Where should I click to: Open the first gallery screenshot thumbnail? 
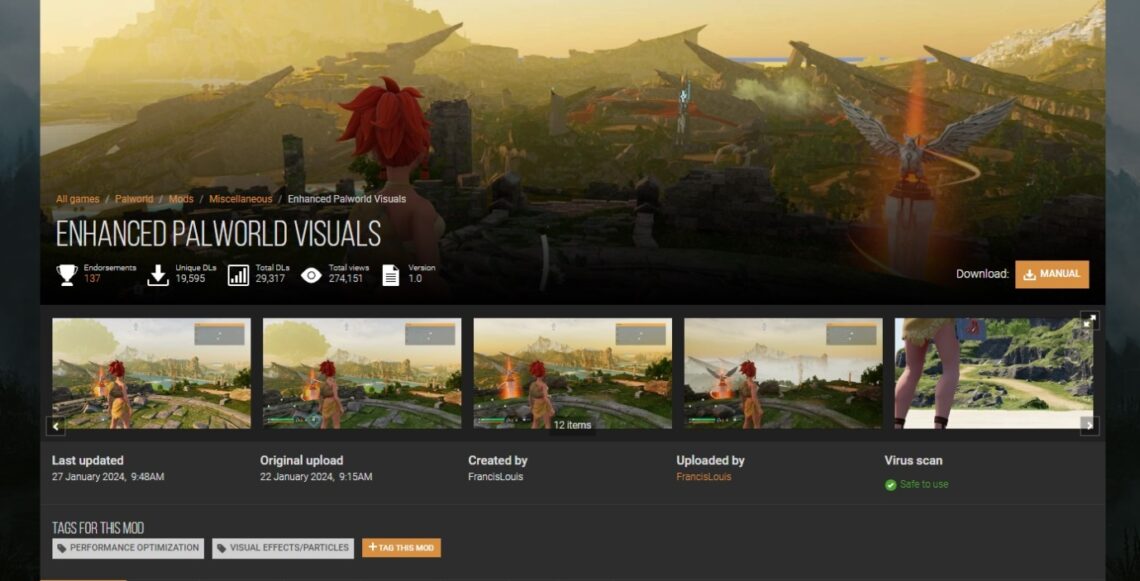[151, 373]
